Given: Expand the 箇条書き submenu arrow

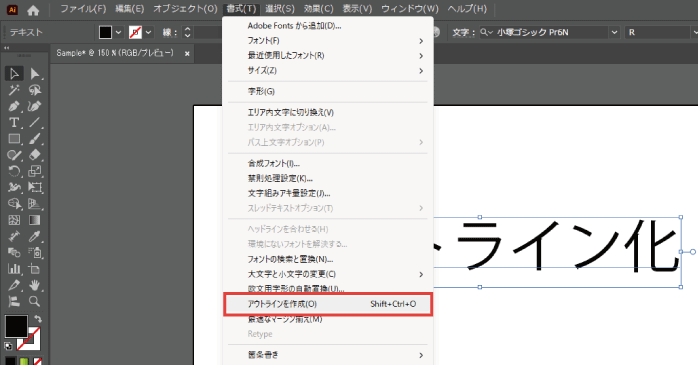Looking at the screenshot, I should pos(421,355).
